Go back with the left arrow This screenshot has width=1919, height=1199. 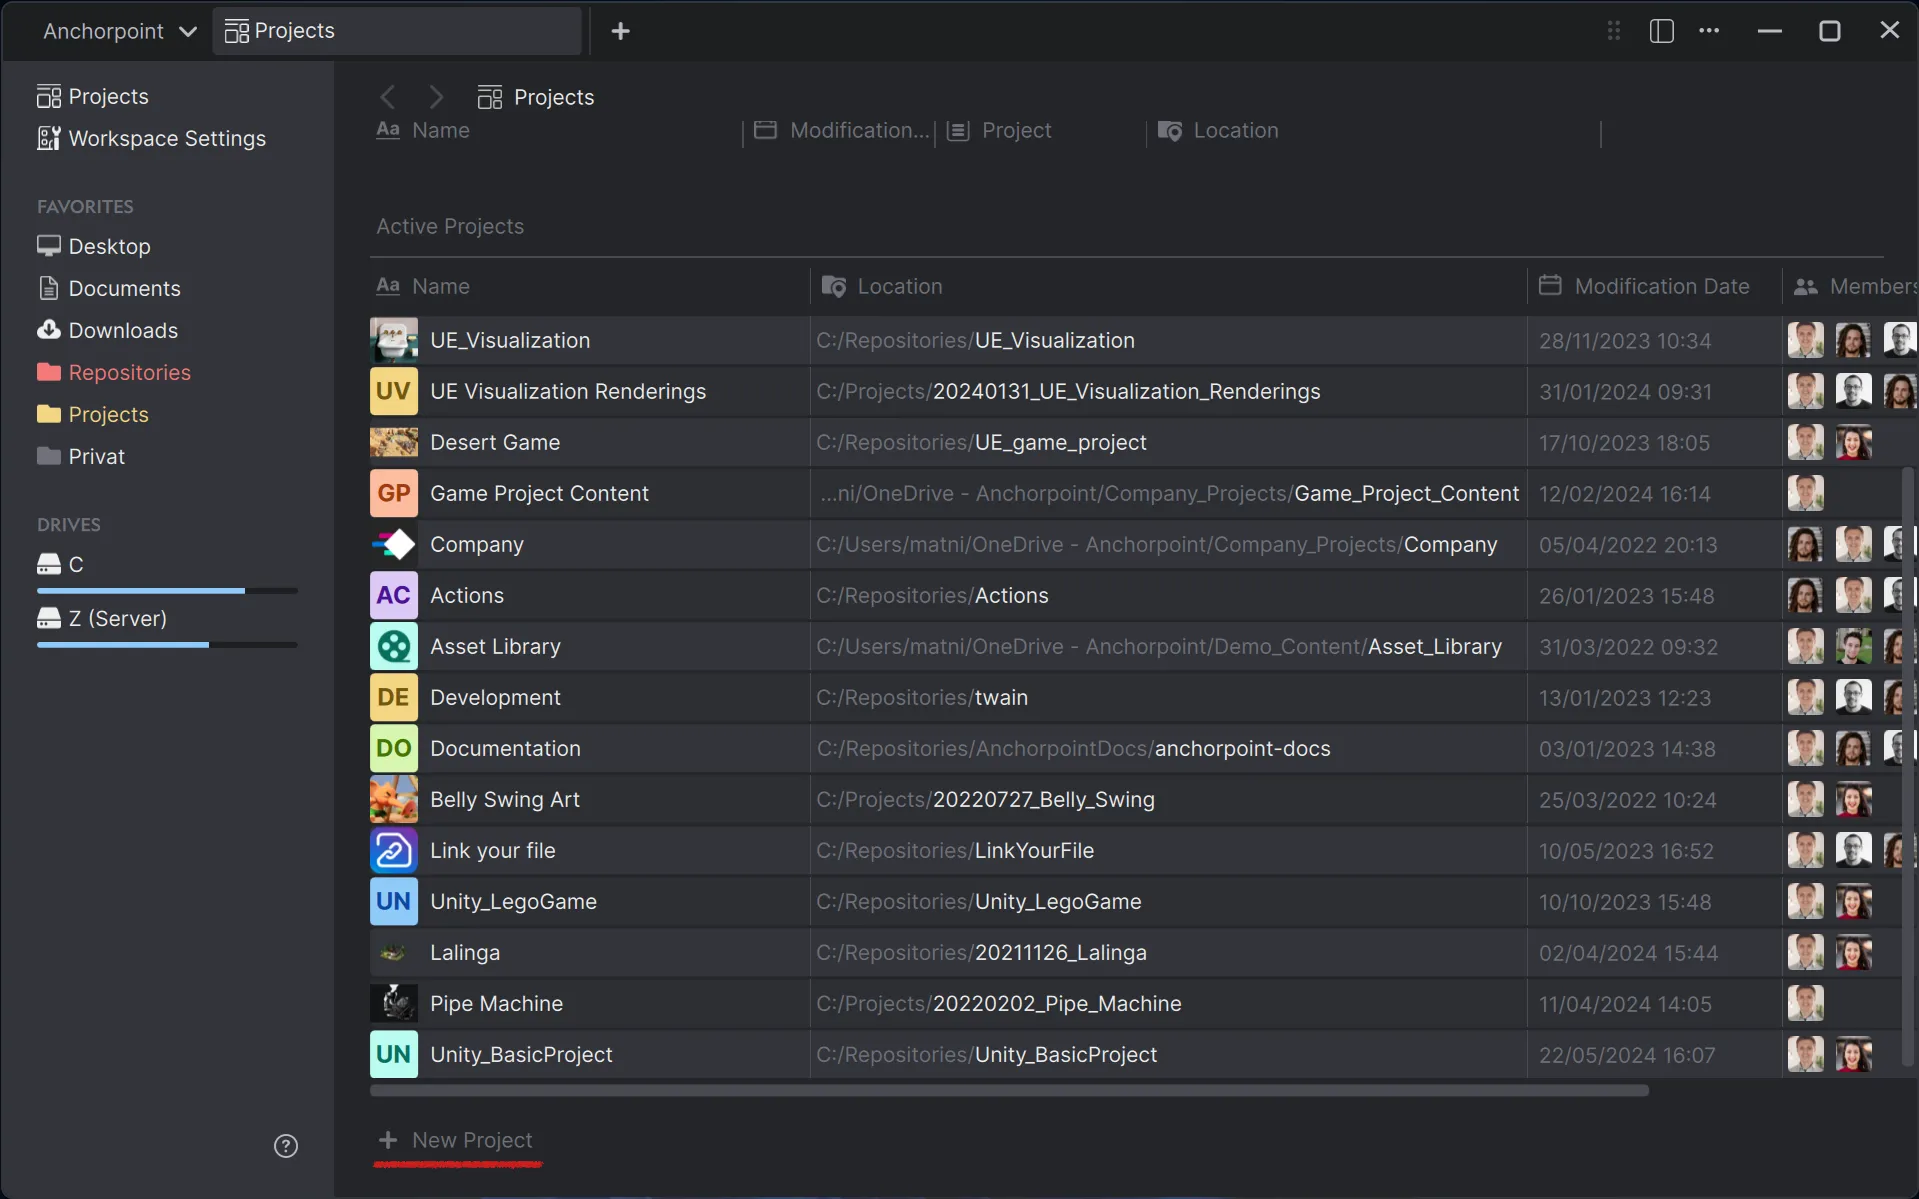point(388,97)
